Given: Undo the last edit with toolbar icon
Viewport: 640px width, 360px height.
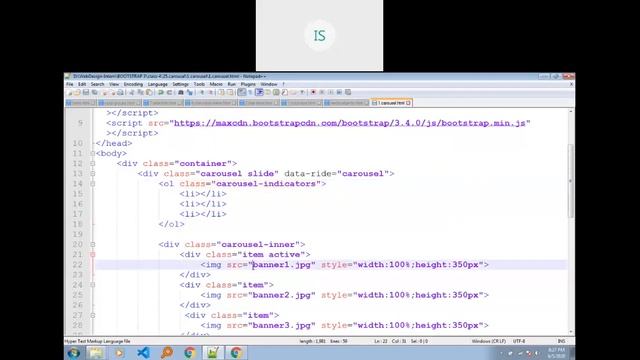Looking at the screenshot, I should click(161, 93).
